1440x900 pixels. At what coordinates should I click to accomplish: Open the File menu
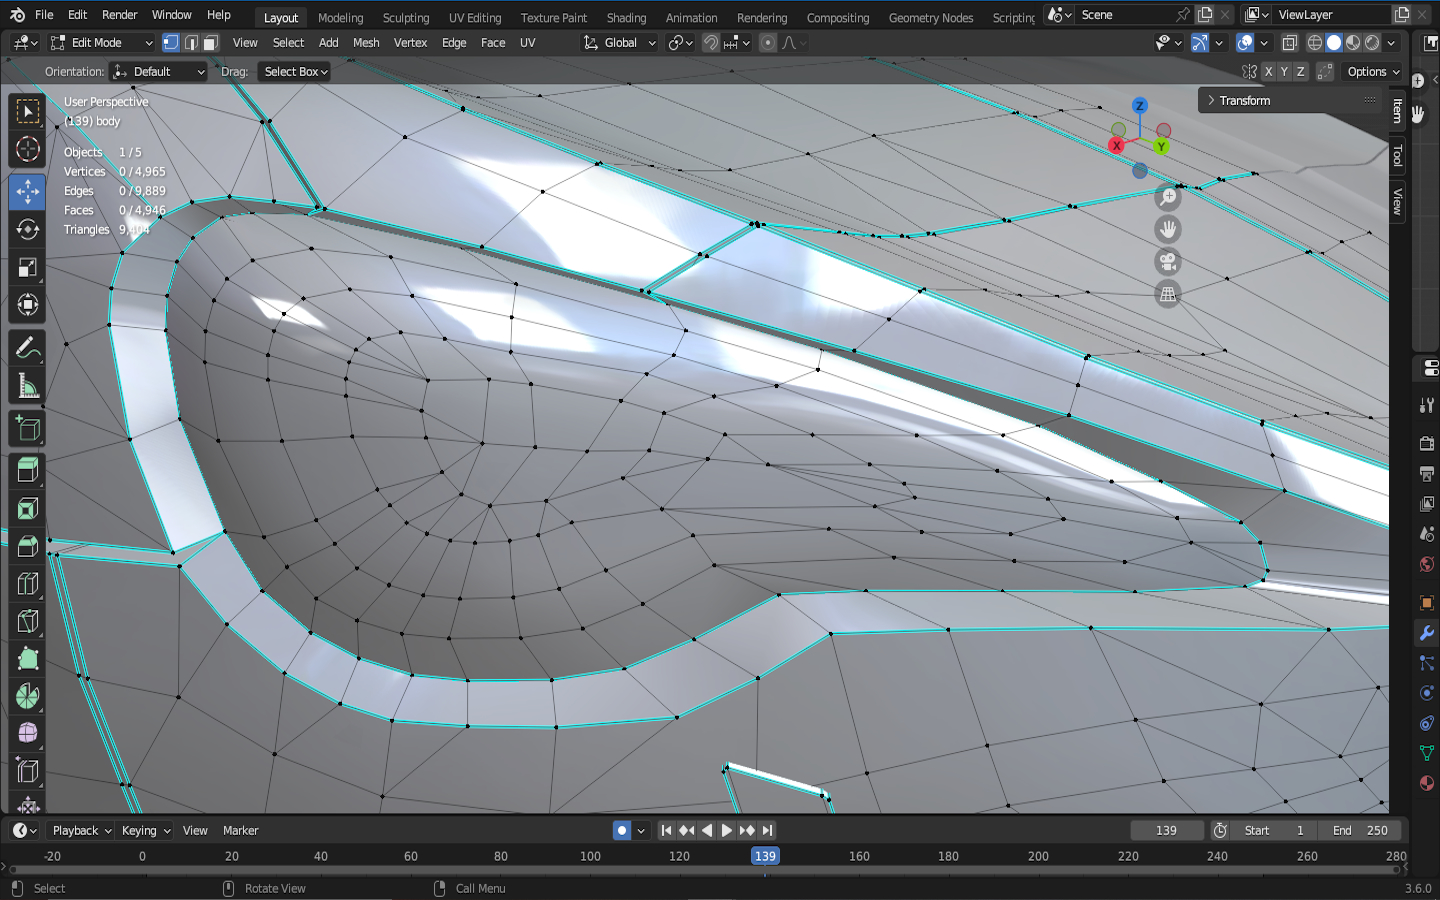pos(44,15)
